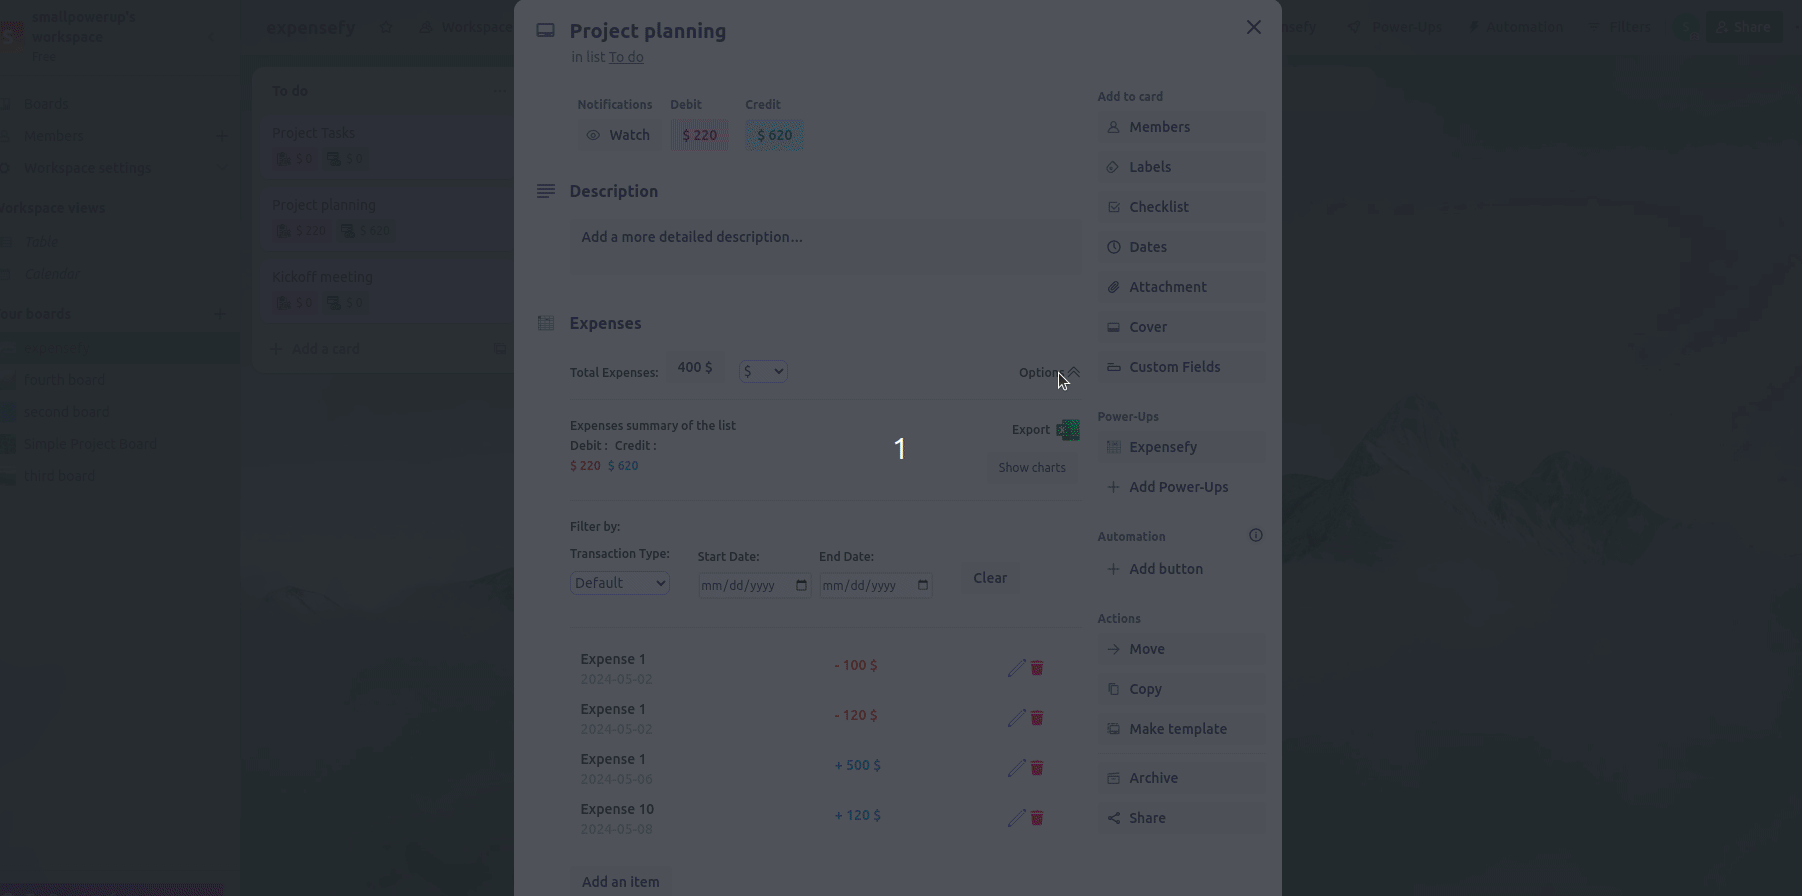Open the Transaction Type Default dropdown
The height and width of the screenshot is (896, 1802).
pyautogui.click(x=619, y=583)
